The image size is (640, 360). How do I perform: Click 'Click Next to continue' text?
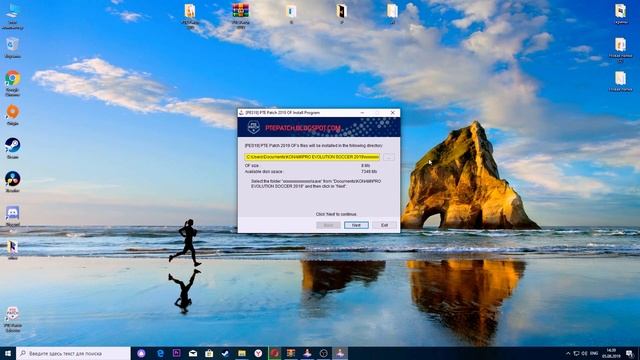pos(336,214)
